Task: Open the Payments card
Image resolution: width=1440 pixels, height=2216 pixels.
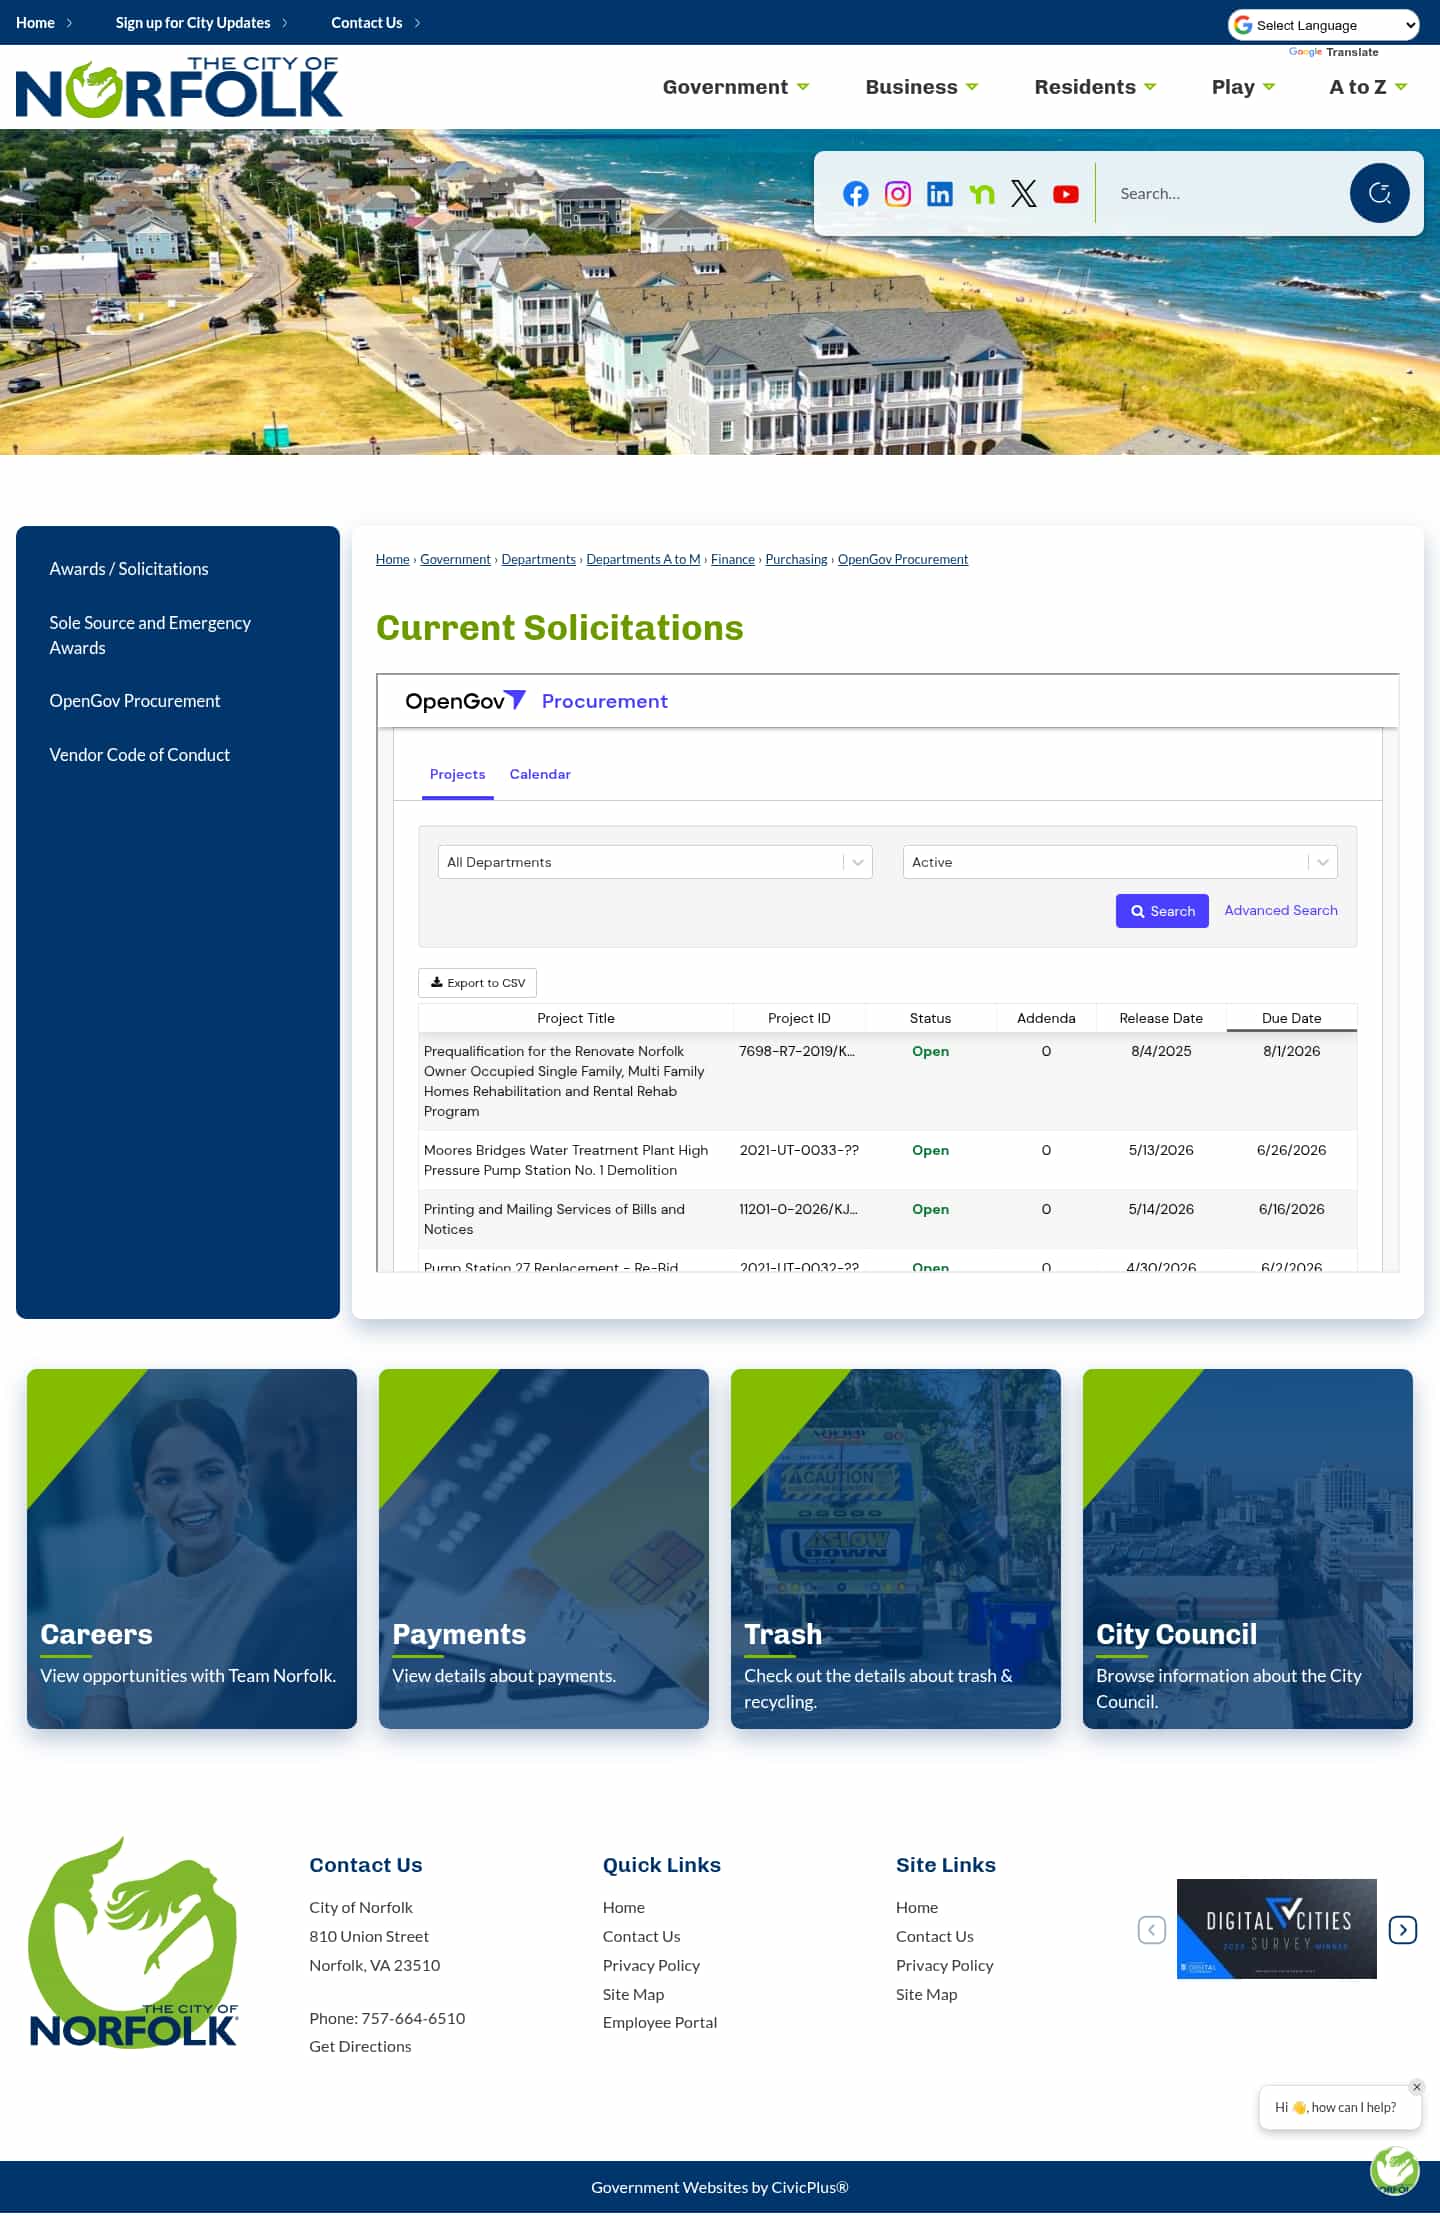Action: pyautogui.click(x=544, y=1549)
